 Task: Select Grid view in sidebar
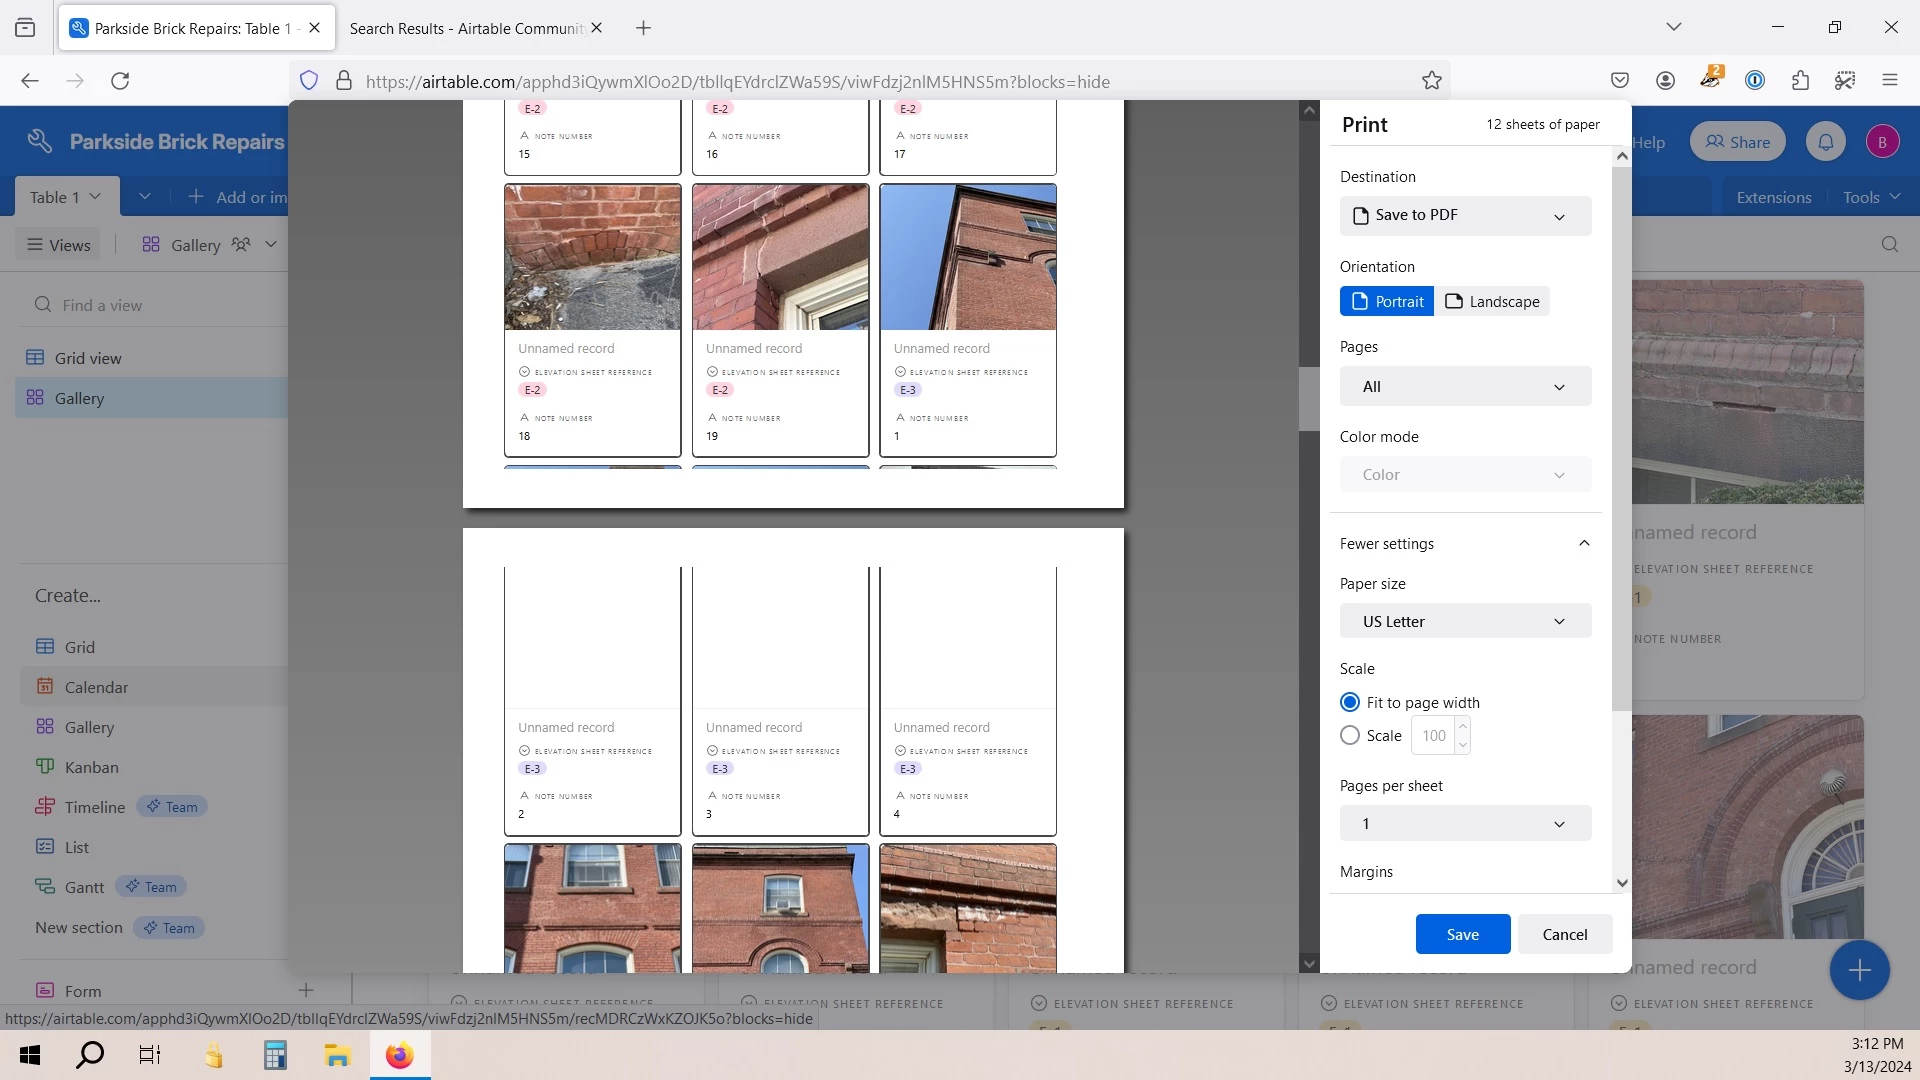coord(88,358)
